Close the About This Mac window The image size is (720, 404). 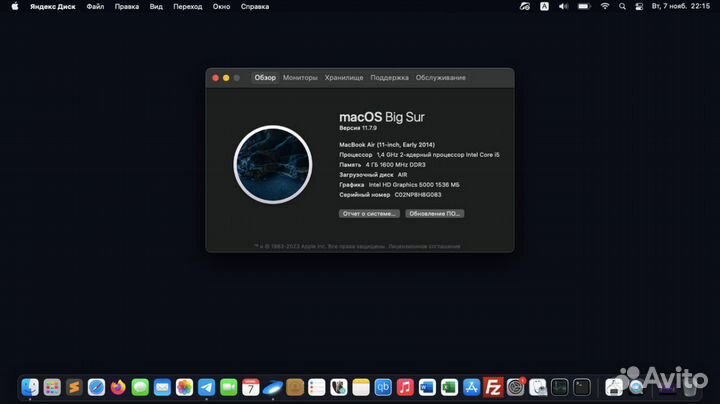coord(215,78)
